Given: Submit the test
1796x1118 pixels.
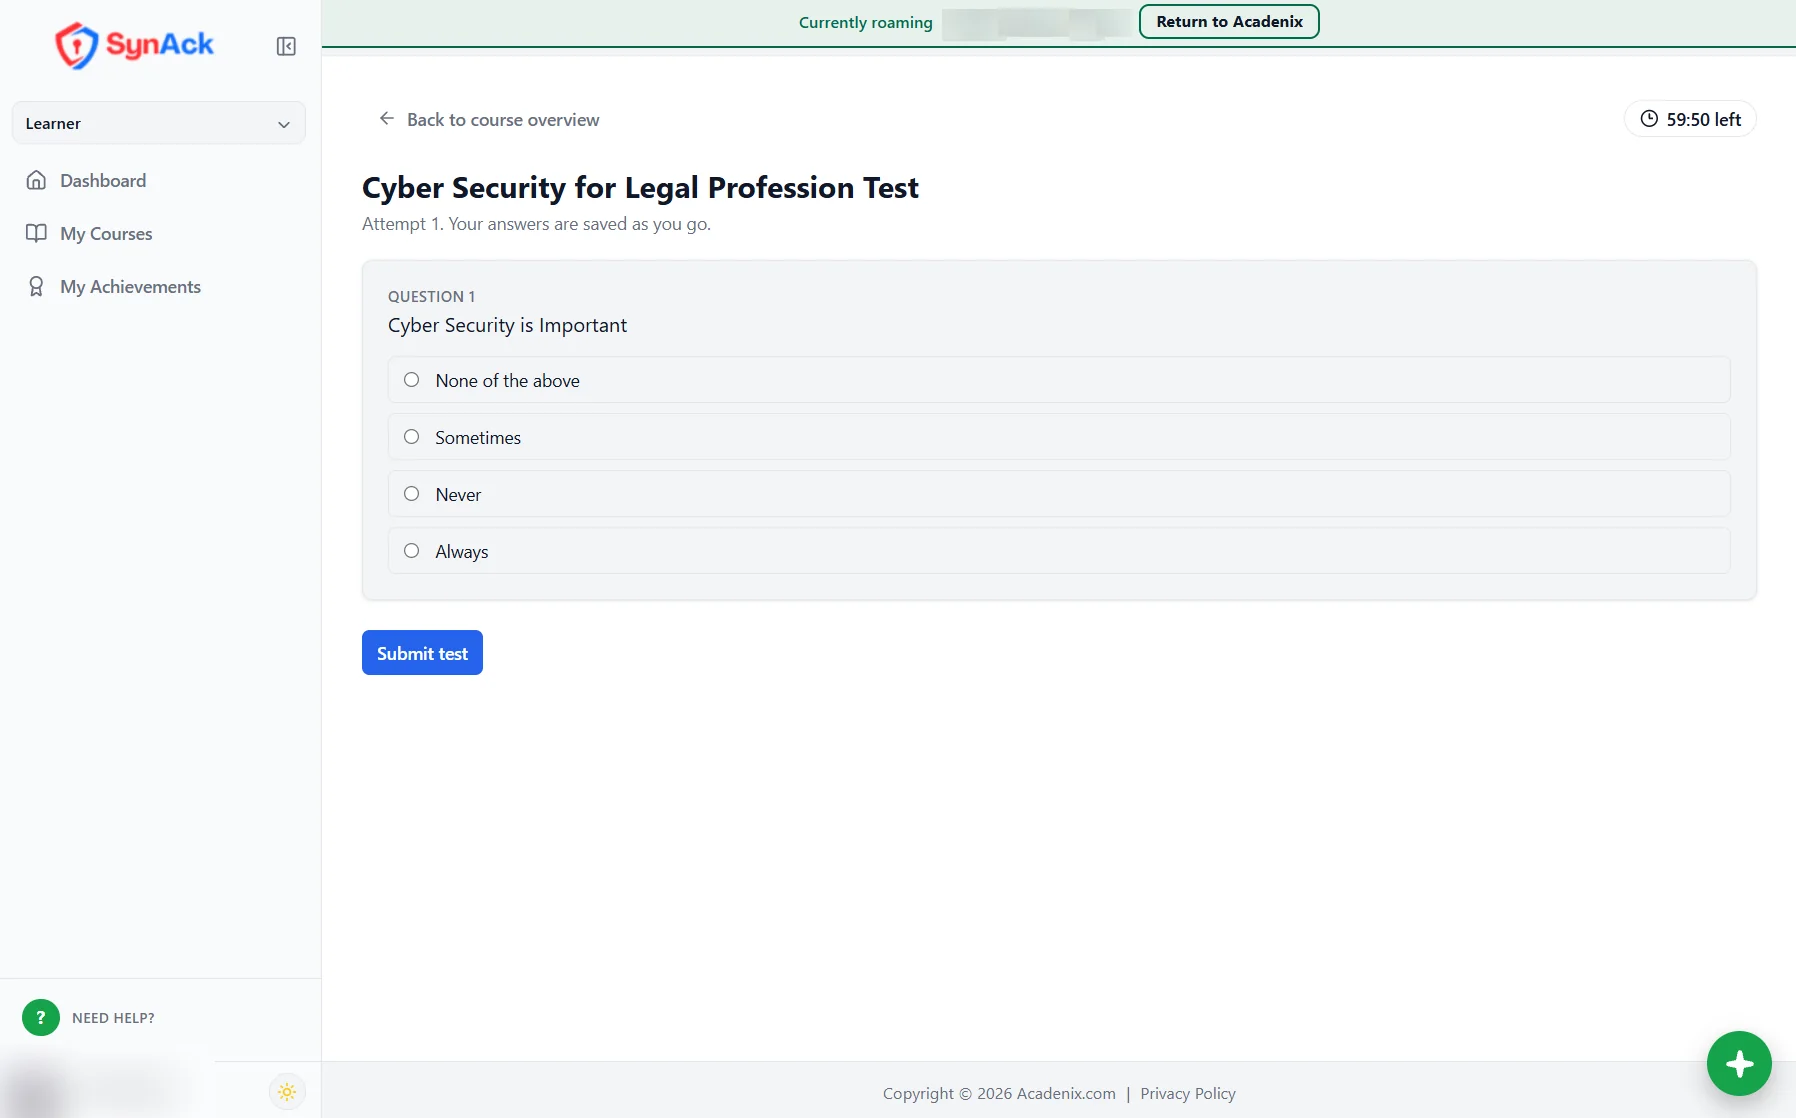Looking at the screenshot, I should 422,653.
